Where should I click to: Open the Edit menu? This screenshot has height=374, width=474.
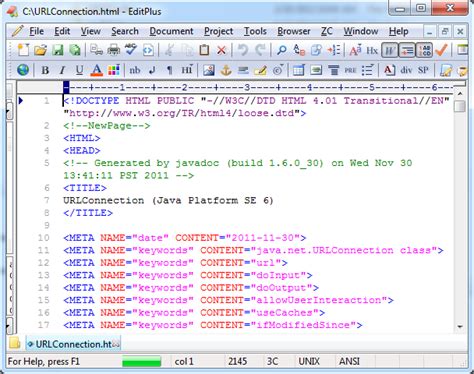click(62, 31)
